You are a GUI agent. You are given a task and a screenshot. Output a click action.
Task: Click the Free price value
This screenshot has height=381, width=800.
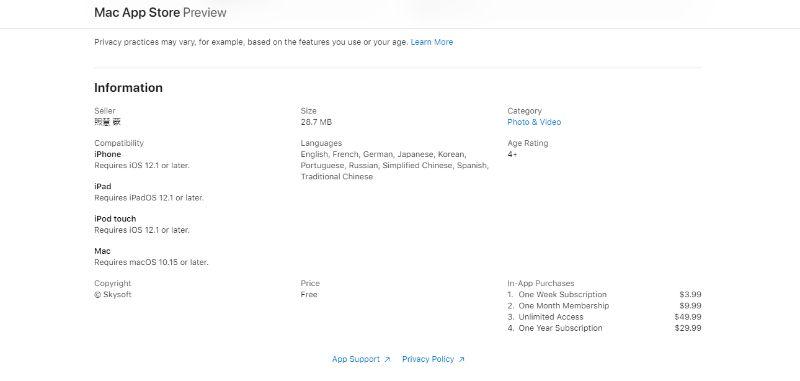click(309, 294)
